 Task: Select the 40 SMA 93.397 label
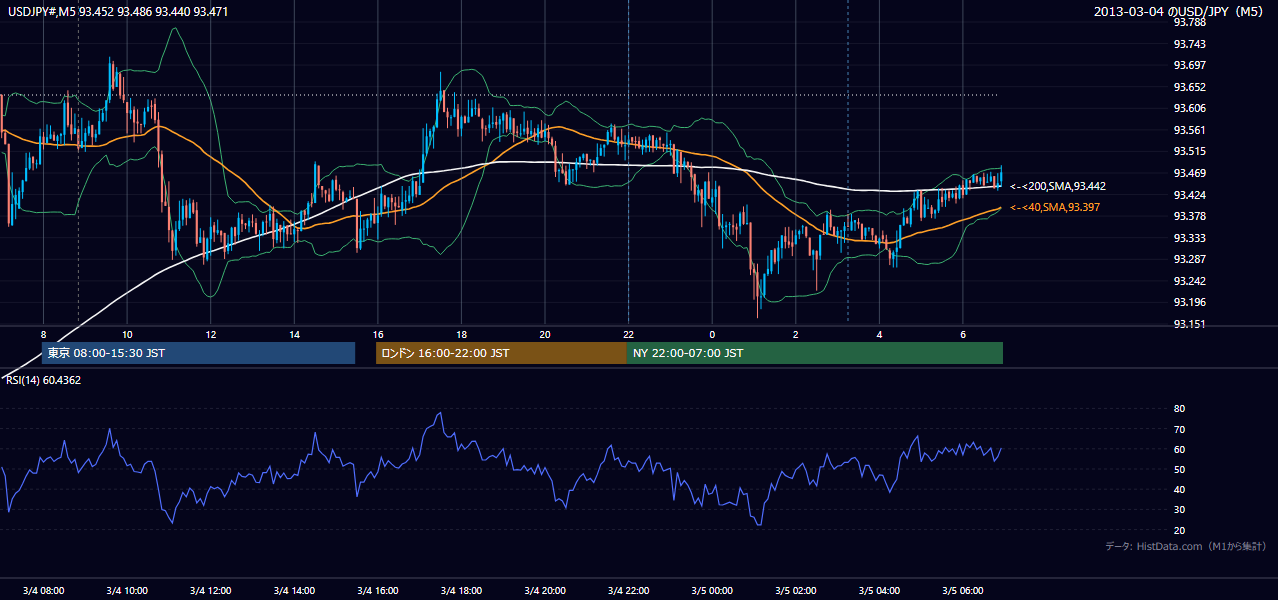tap(1055, 207)
